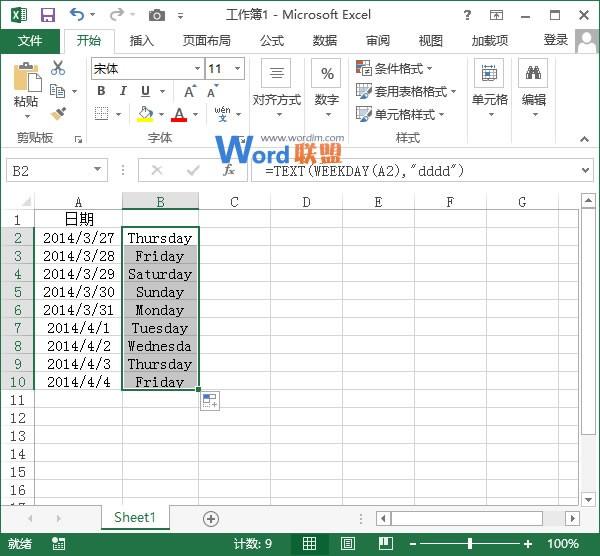Click the Insert Function fx icon
Image resolution: width=600 pixels, height=556 pixels.
(x=229, y=171)
